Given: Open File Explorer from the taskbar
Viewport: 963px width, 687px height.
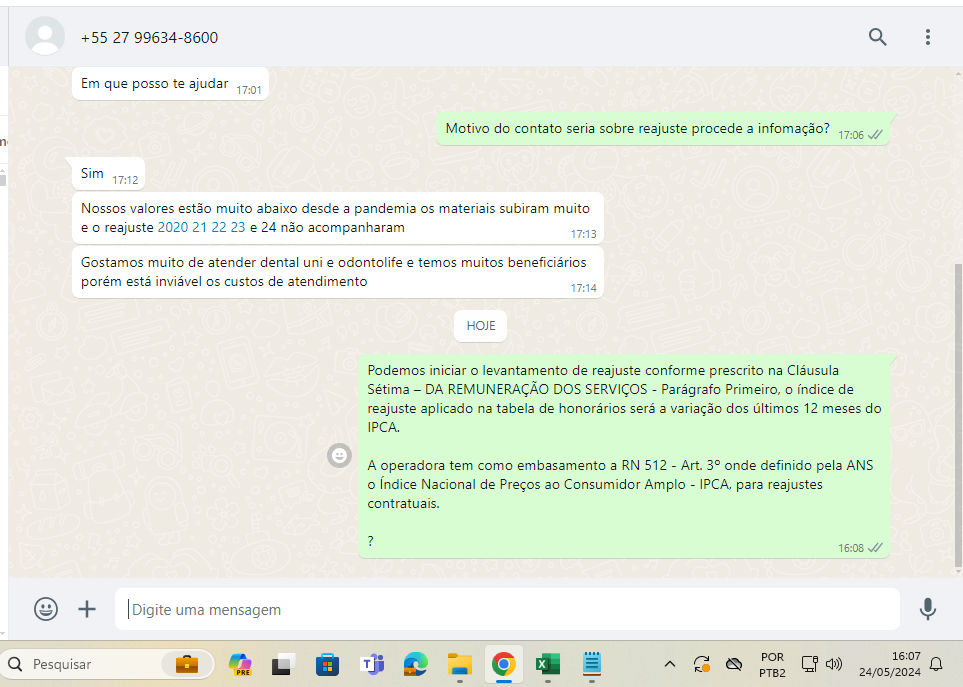Looking at the screenshot, I should coord(459,664).
